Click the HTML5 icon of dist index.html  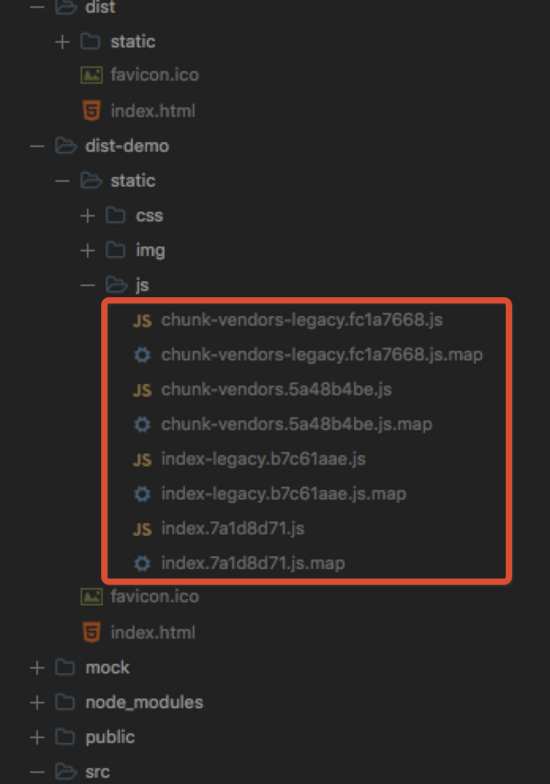point(92,110)
